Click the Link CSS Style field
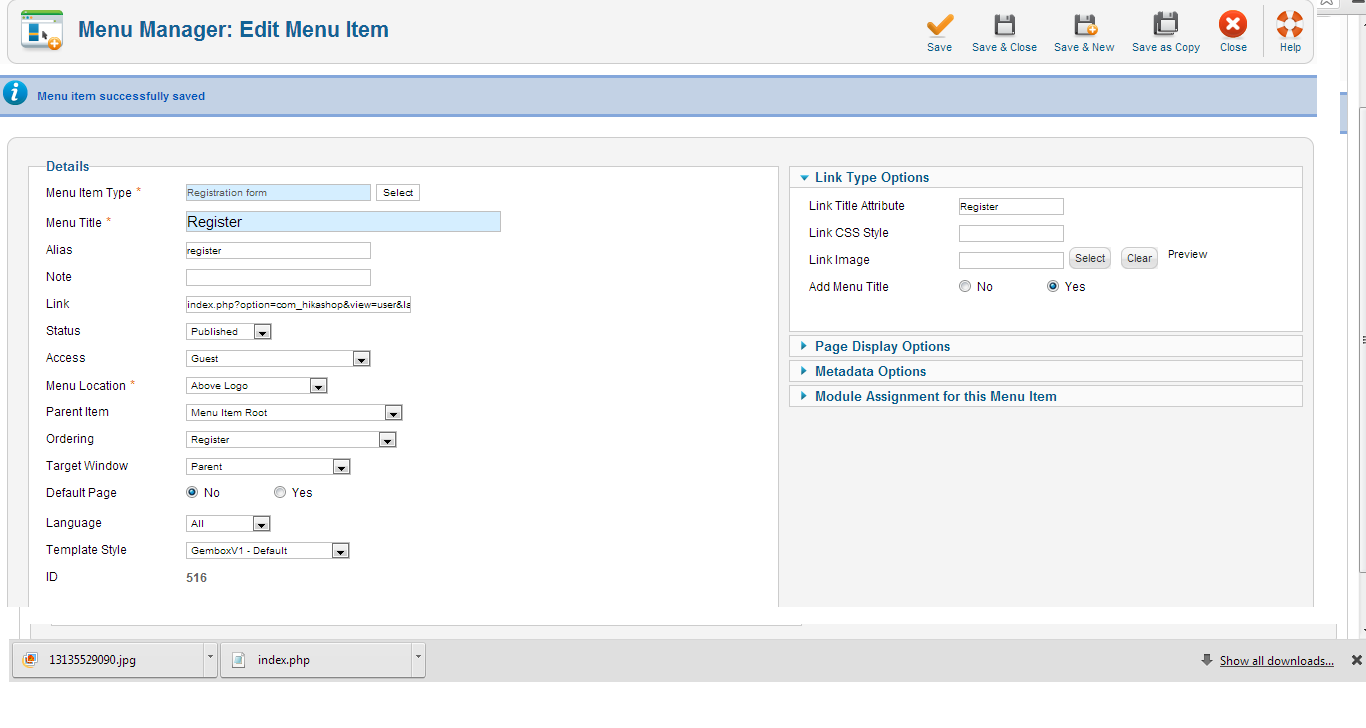The height and width of the screenshot is (728, 1366). coord(1011,233)
